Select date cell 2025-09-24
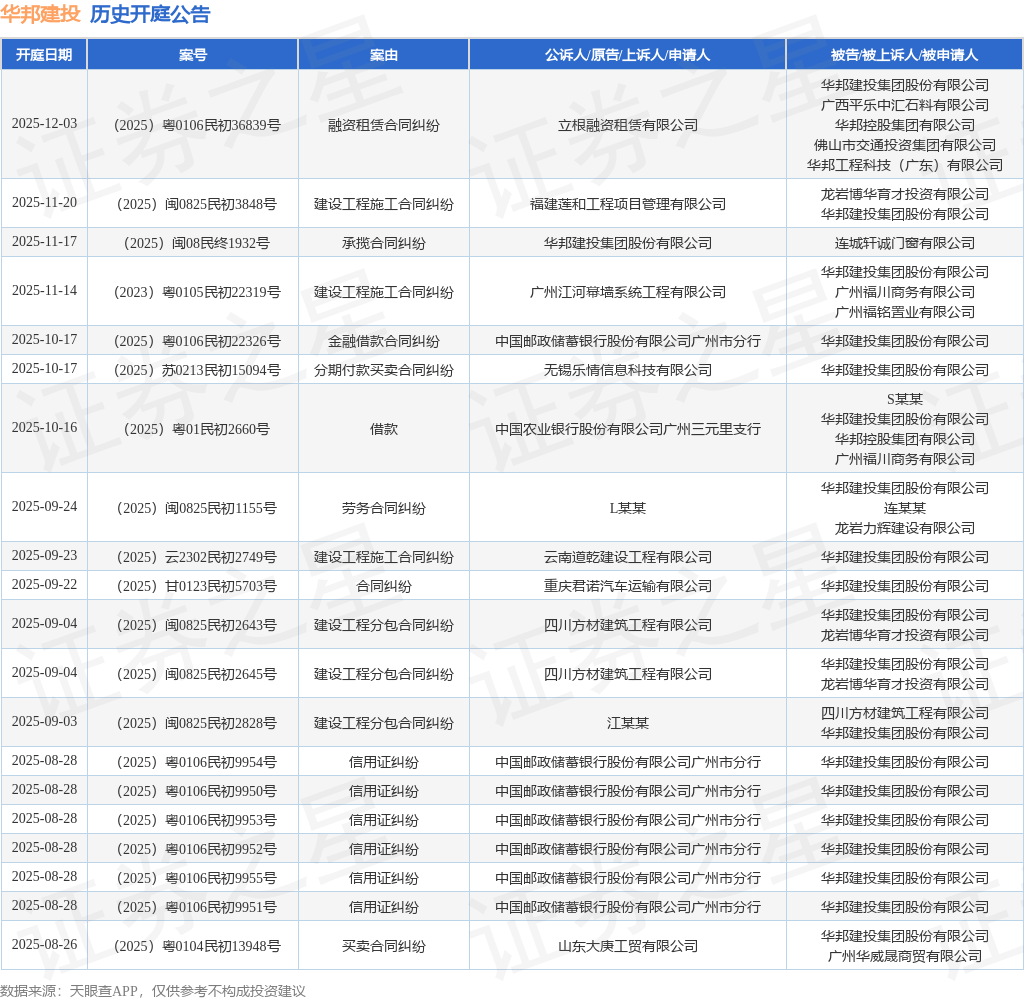This screenshot has height=1000, width=1024. point(44,507)
